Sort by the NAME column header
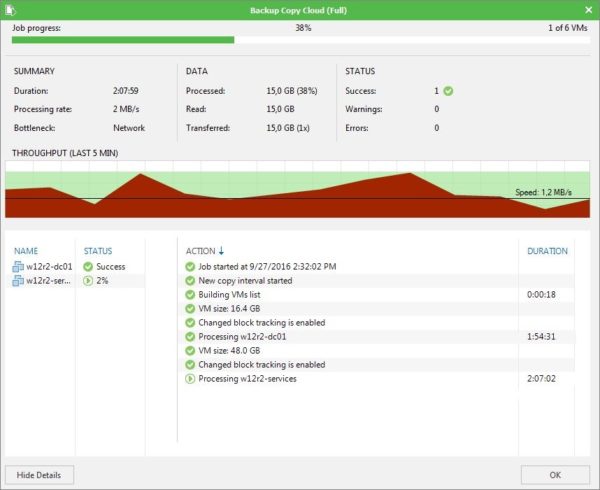The image size is (600, 490). pyautogui.click(x=26, y=251)
